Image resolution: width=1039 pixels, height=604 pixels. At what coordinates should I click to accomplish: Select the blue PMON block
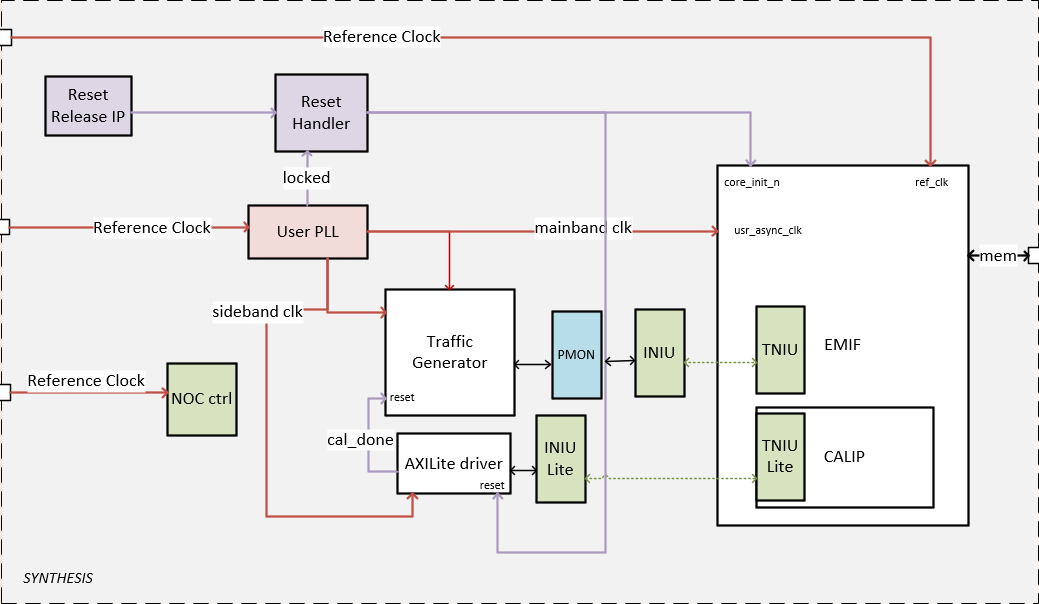[576, 355]
